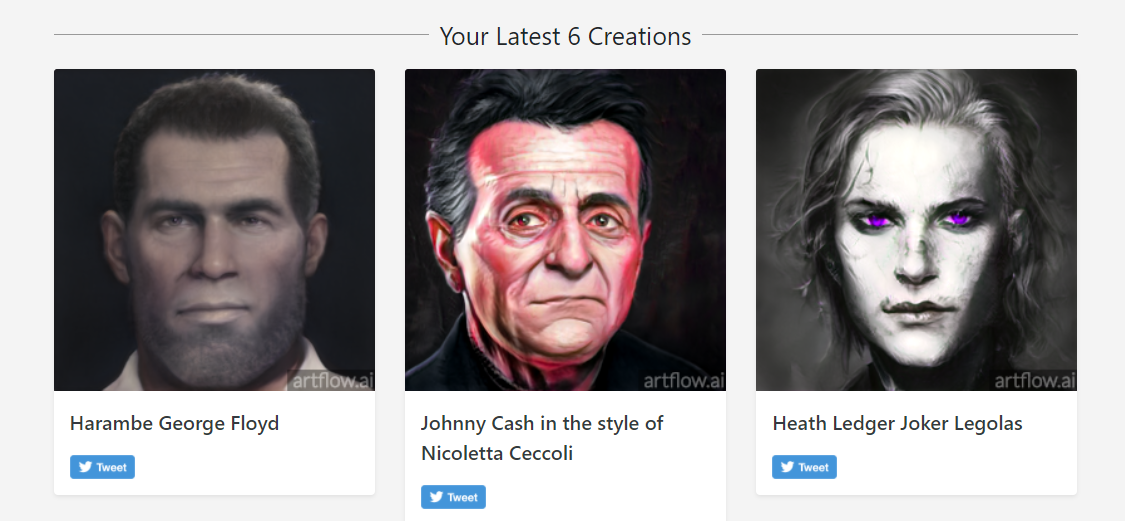
Task: Click the Twitter bird icon under Harambe George Floyd
Action: point(85,467)
